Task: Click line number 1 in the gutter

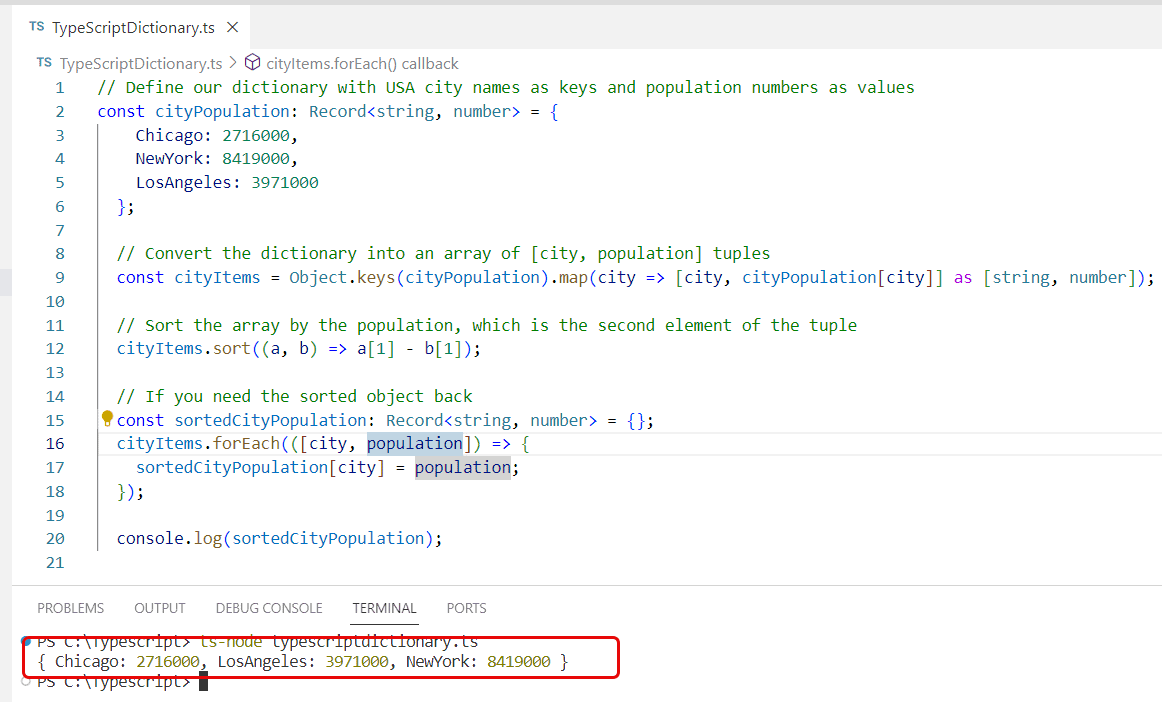Action: (60, 87)
